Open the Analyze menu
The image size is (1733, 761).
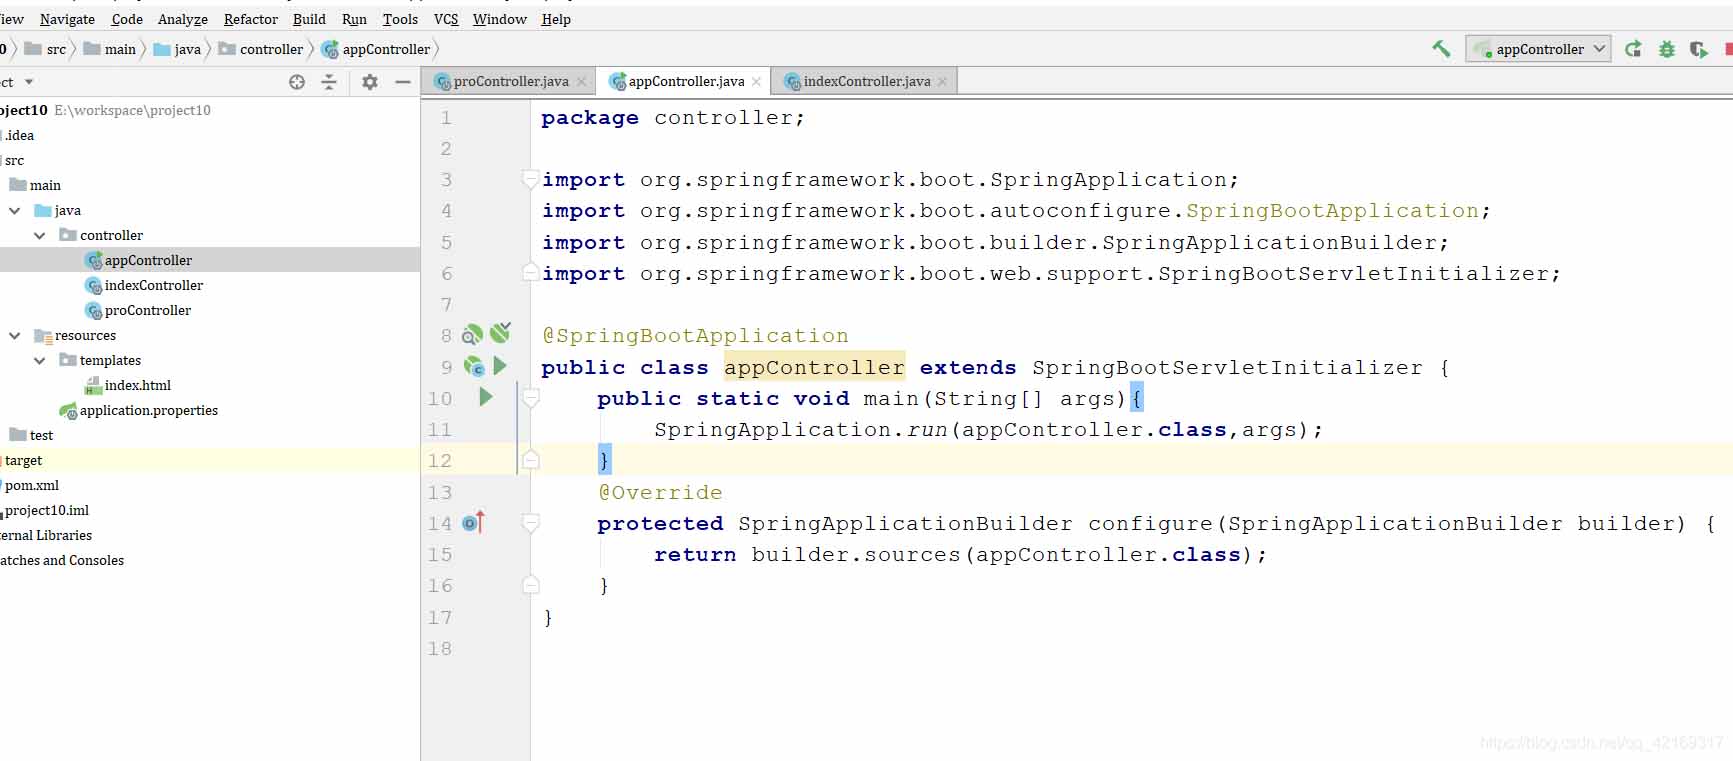coord(183,19)
